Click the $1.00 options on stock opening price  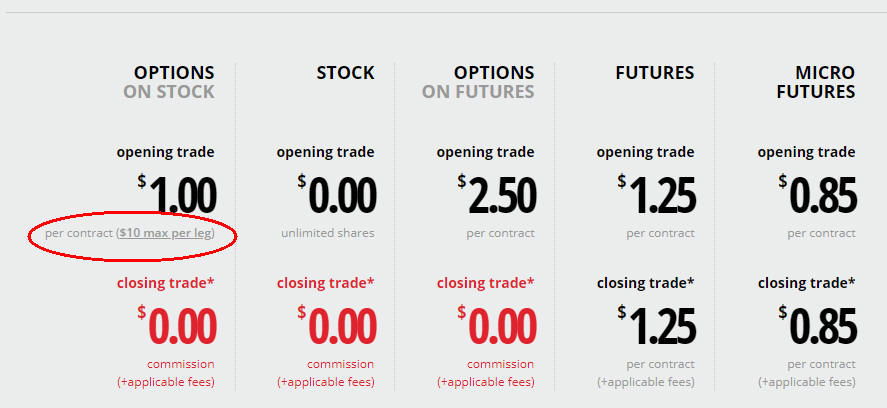click(177, 196)
